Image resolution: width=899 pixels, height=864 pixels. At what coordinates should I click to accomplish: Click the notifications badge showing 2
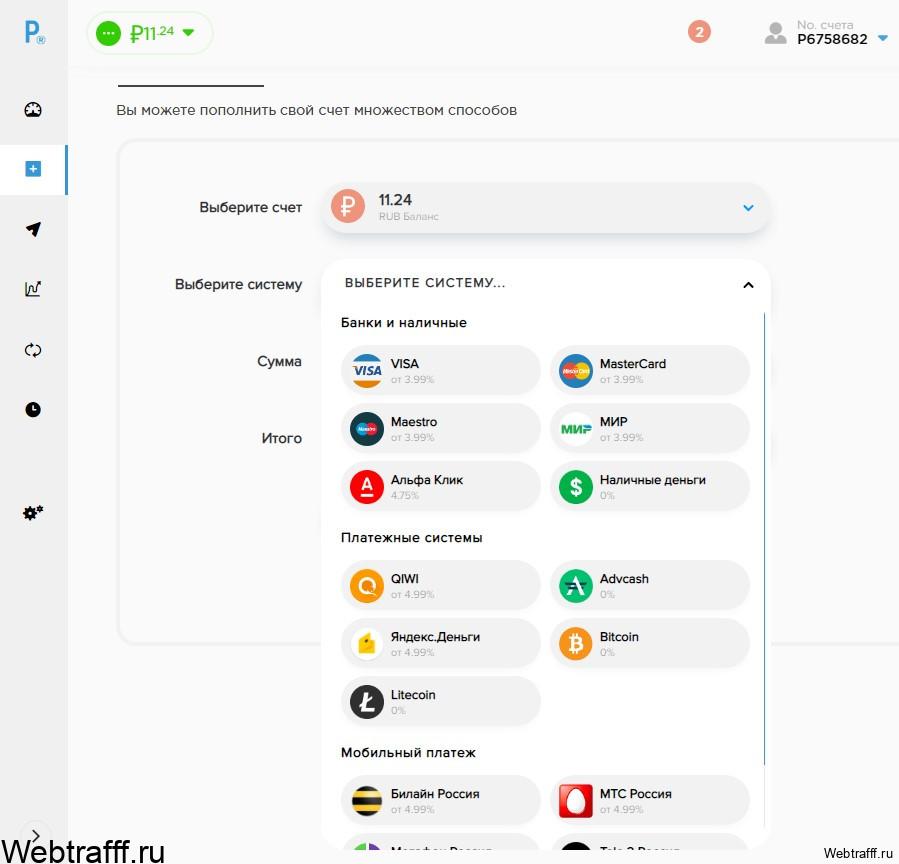click(699, 32)
